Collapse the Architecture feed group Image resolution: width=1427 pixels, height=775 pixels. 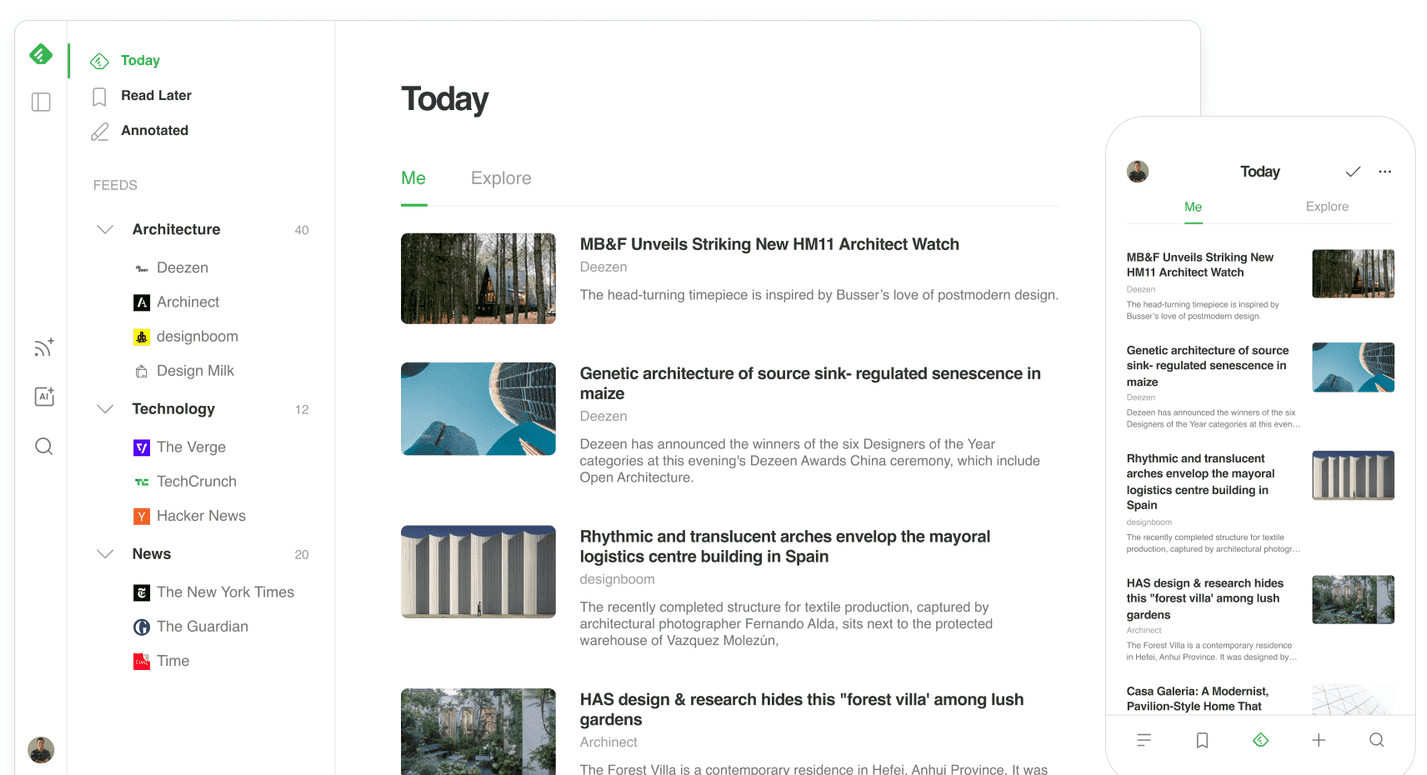(105, 230)
